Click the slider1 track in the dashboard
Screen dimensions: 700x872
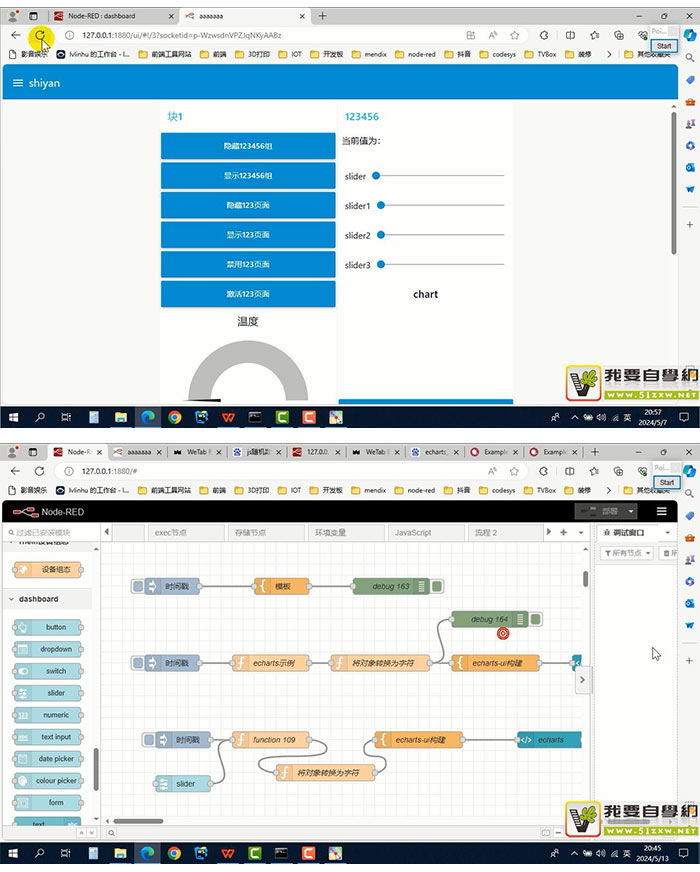point(441,205)
